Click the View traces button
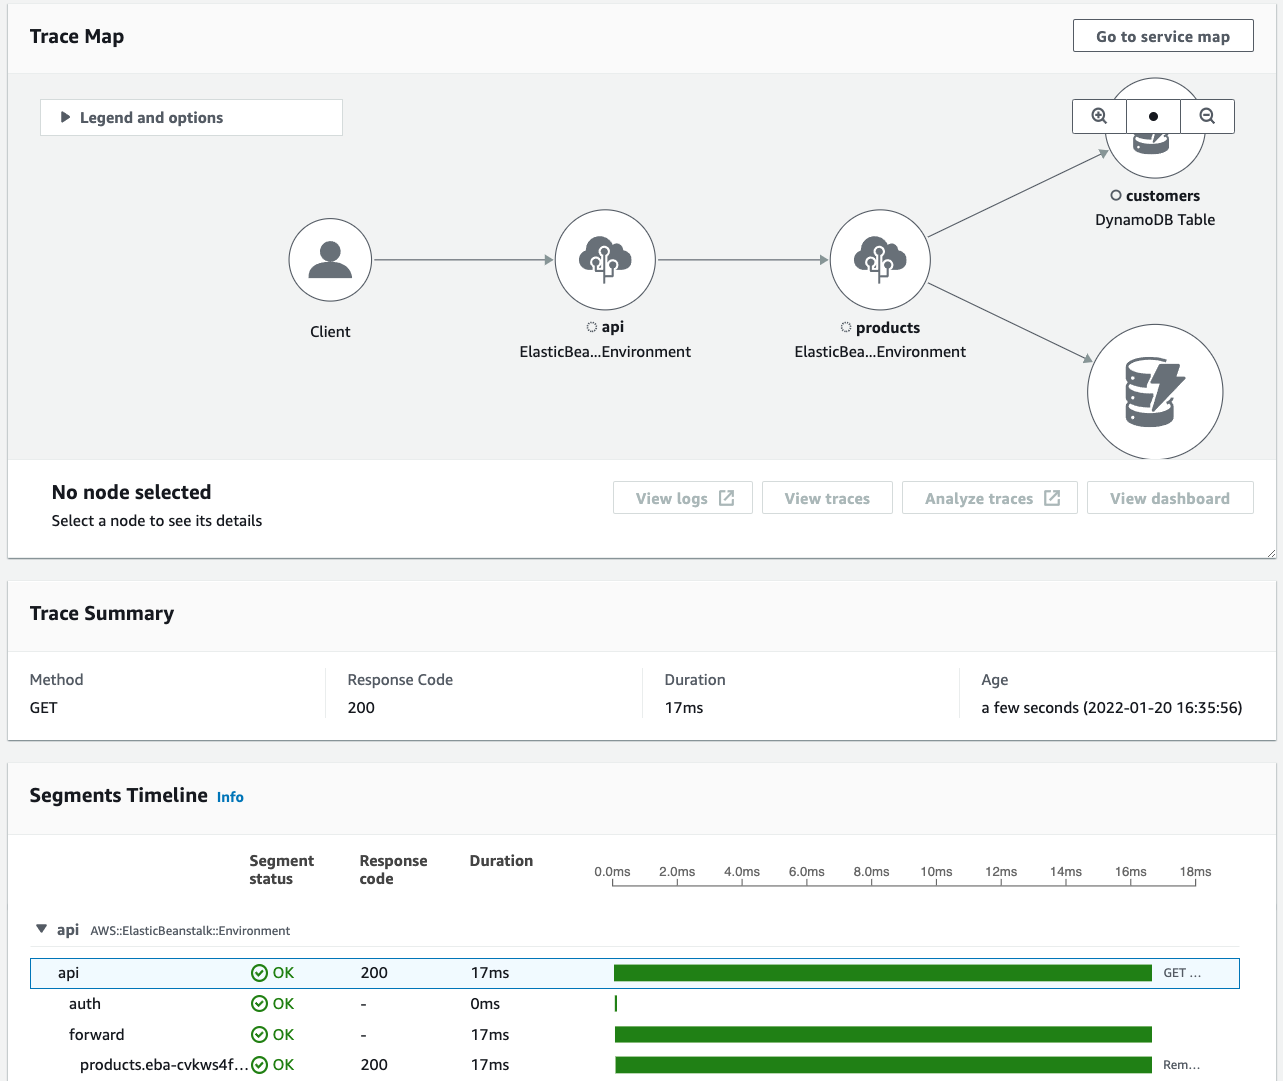The height and width of the screenshot is (1081, 1283). tap(827, 497)
